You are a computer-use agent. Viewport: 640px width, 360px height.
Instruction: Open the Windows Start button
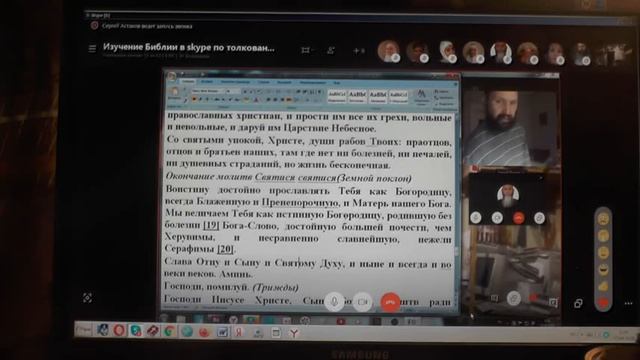point(83,329)
